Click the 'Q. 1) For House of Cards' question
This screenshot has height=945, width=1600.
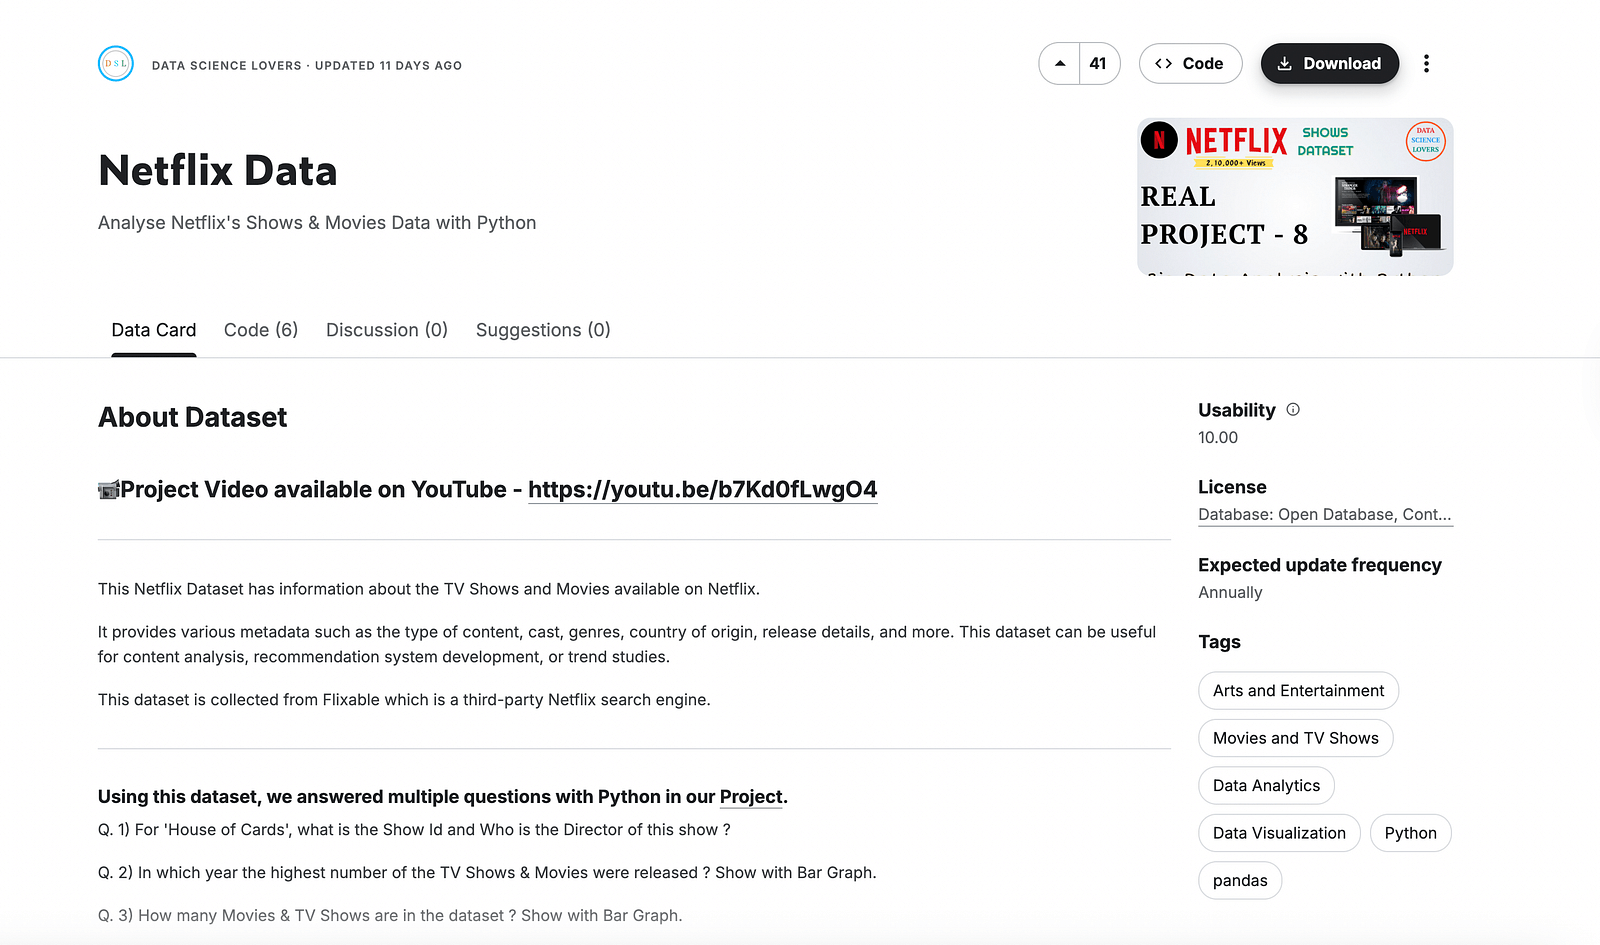(414, 830)
